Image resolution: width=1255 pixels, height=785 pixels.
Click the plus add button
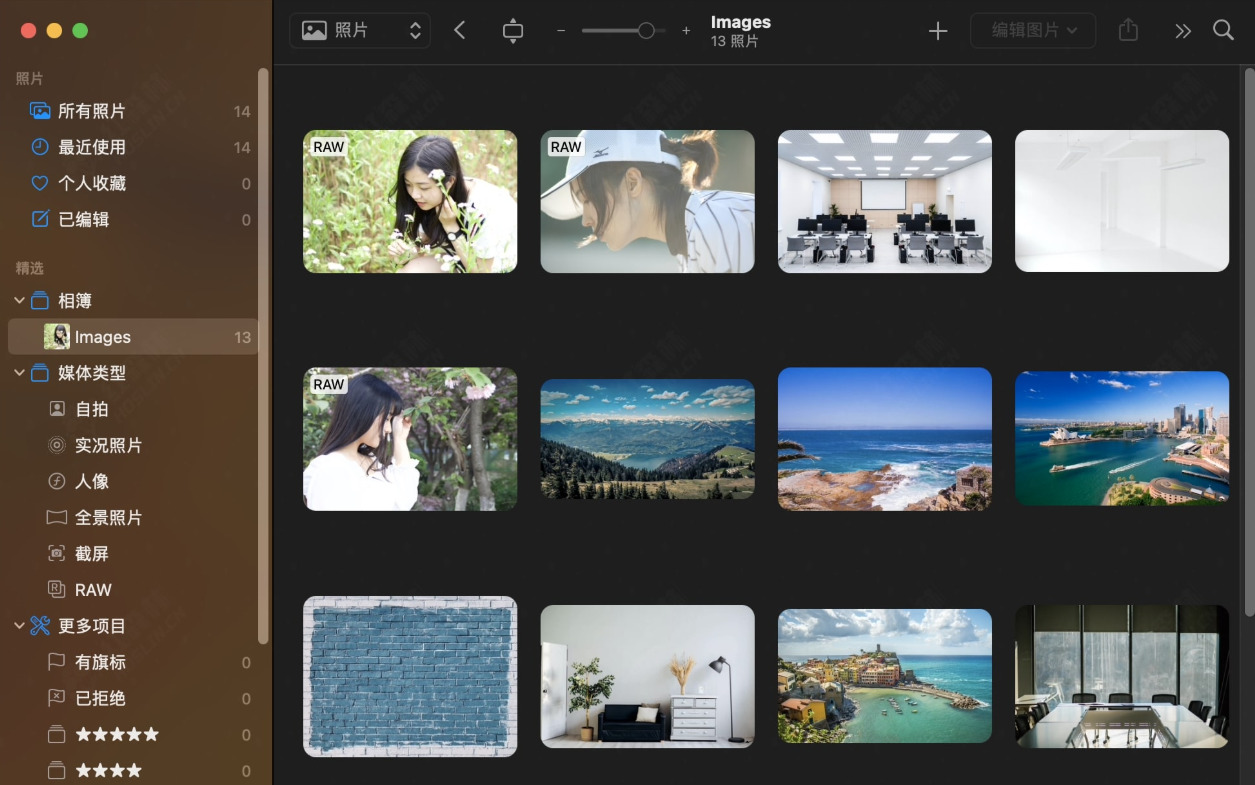tap(938, 31)
